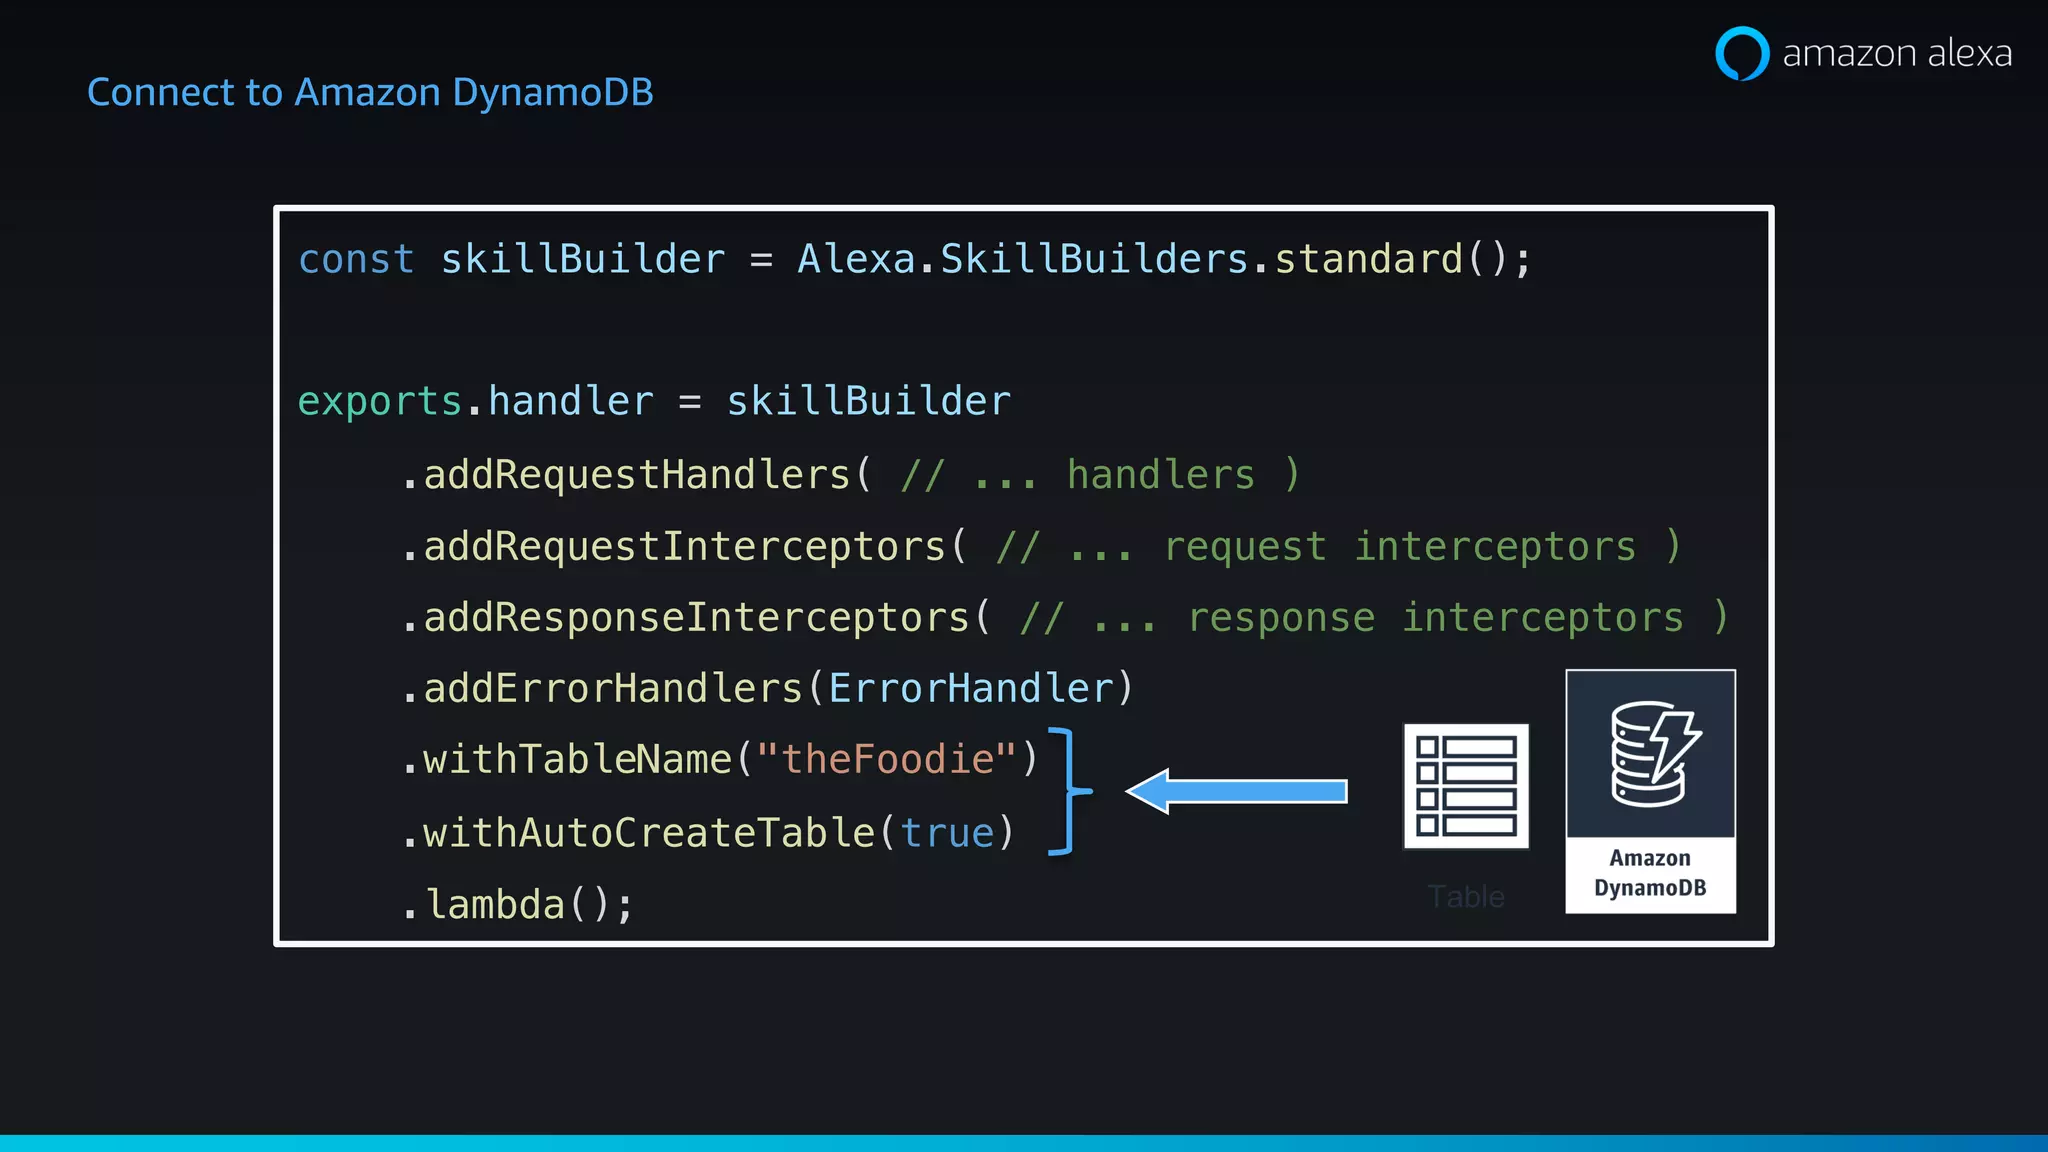Click the 'response interceptors' comment text

click(1436, 617)
